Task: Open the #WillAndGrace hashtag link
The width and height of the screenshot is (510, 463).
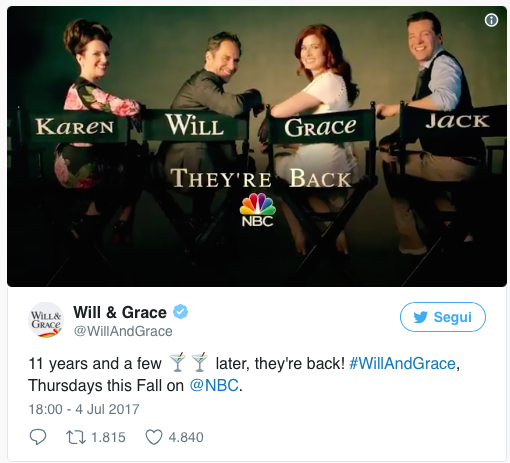Action: 402,363
